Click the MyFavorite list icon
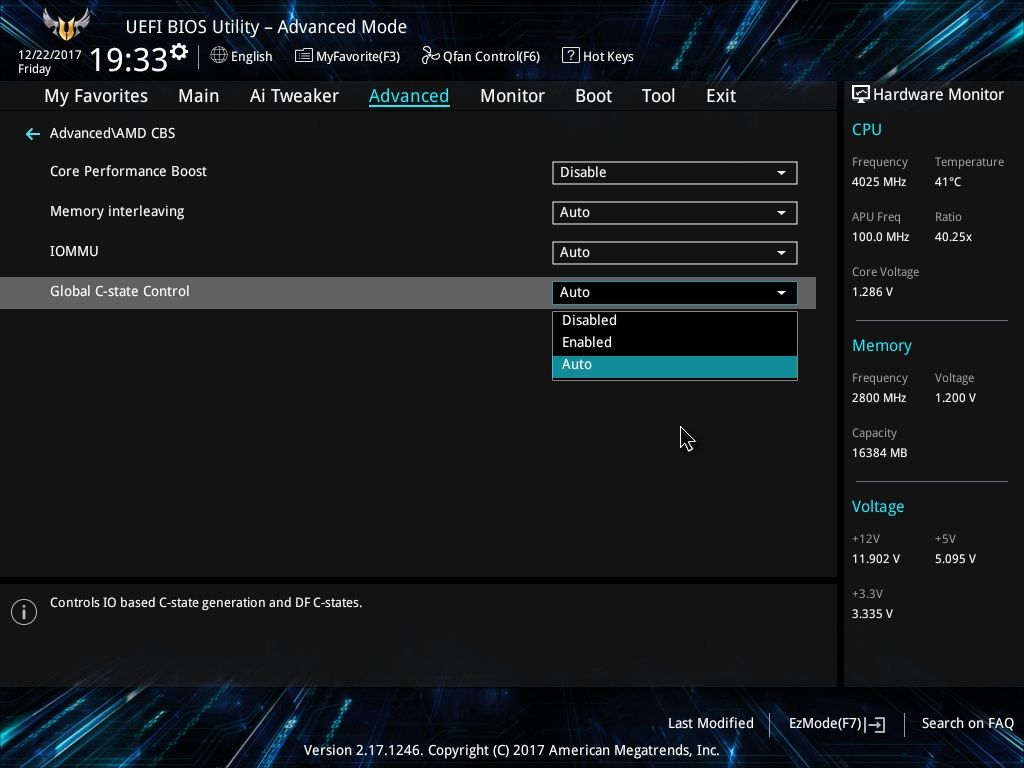Viewport: 1024px width, 768px height. pyautogui.click(x=304, y=56)
